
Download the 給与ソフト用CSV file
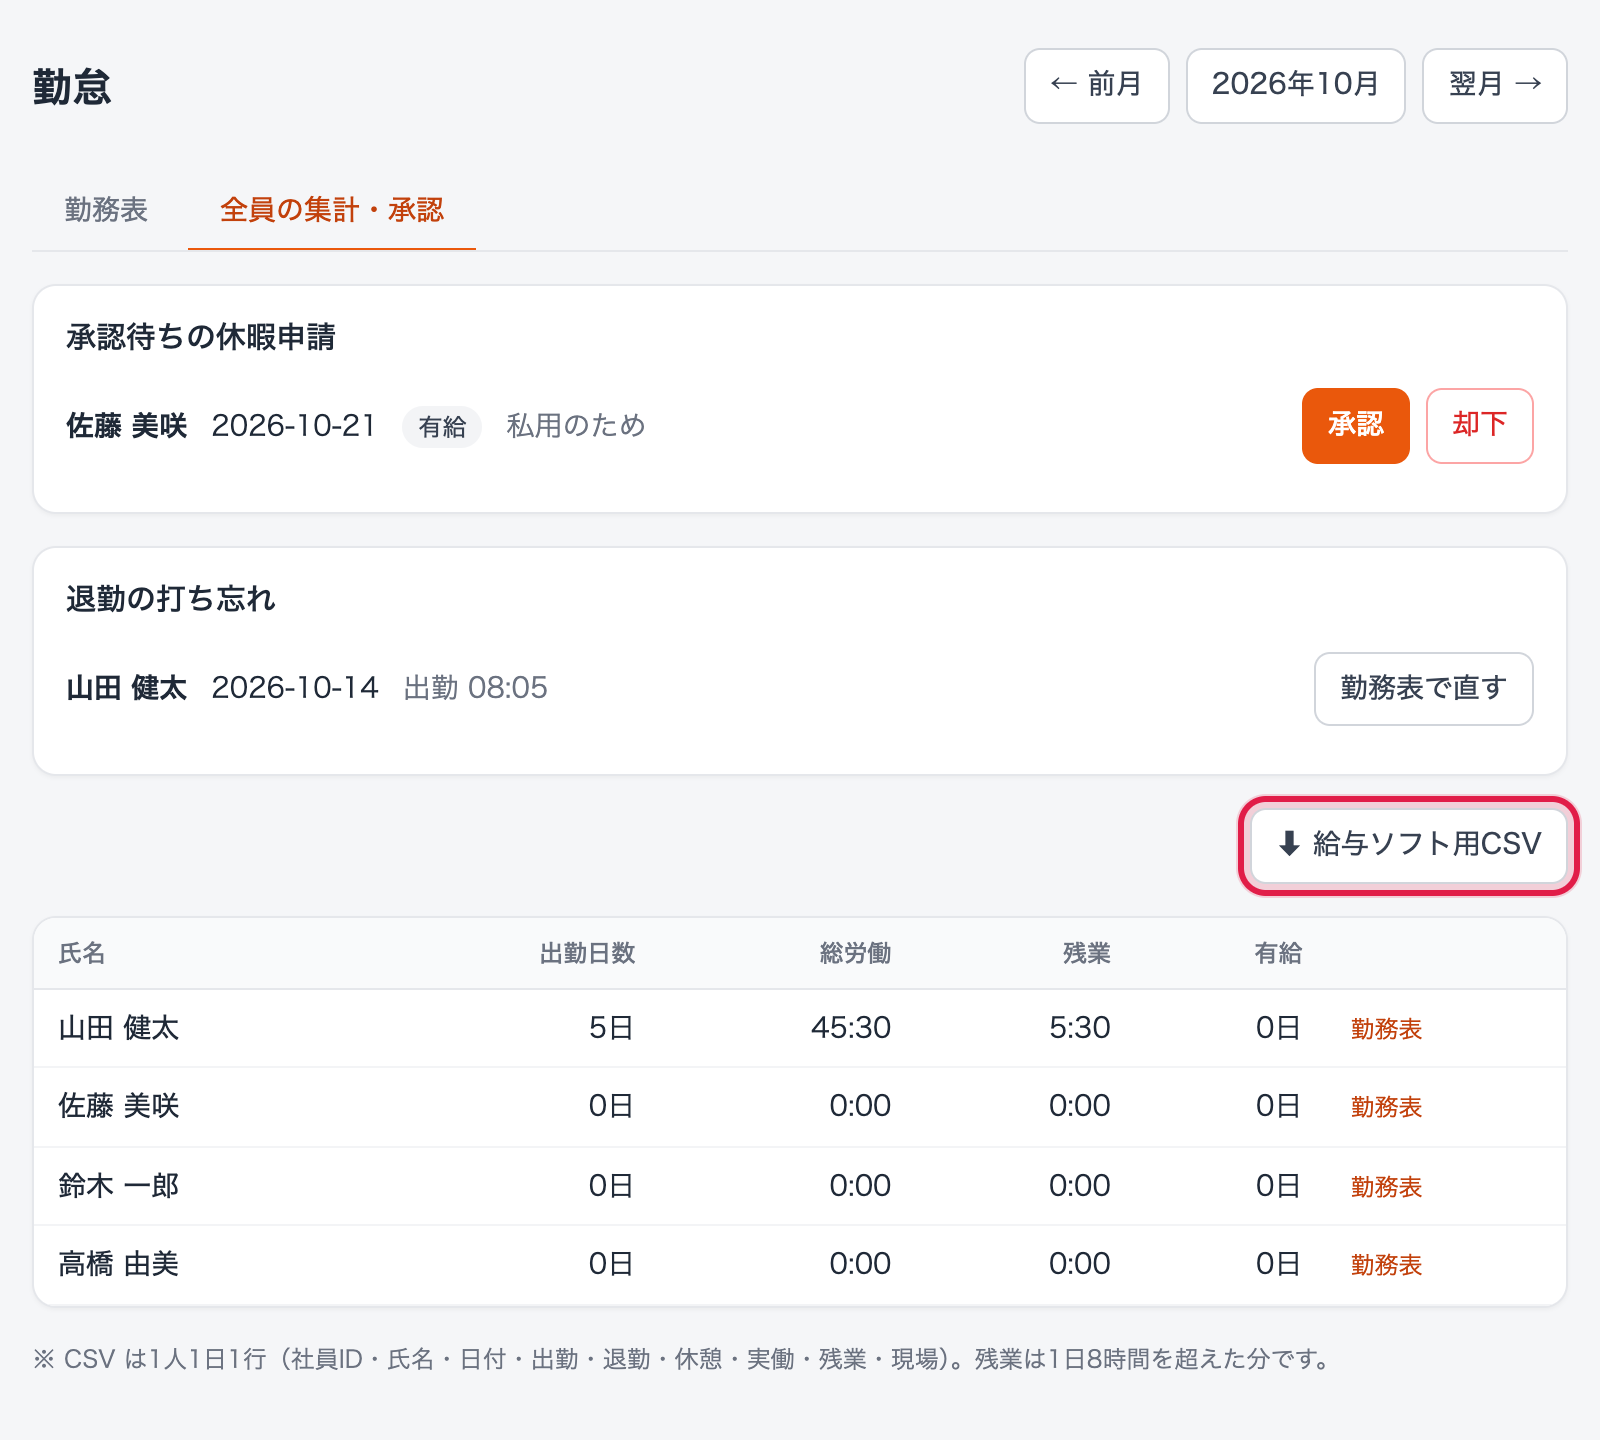click(x=1410, y=845)
